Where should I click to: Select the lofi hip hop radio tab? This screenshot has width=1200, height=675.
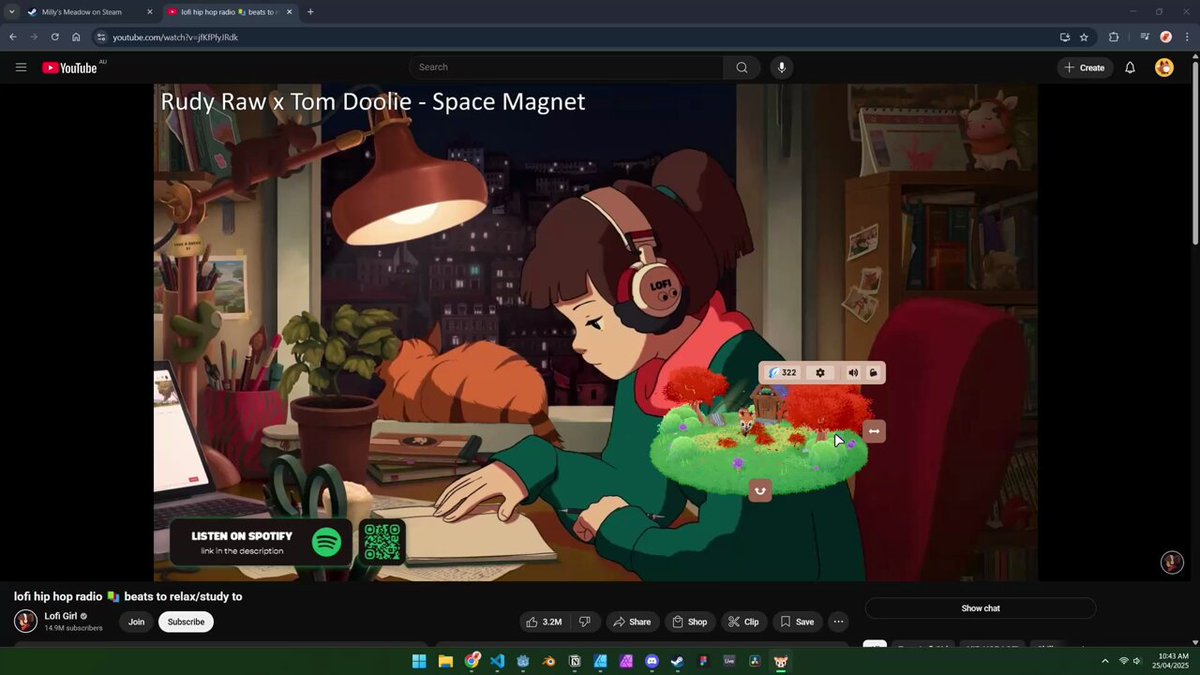(229, 12)
